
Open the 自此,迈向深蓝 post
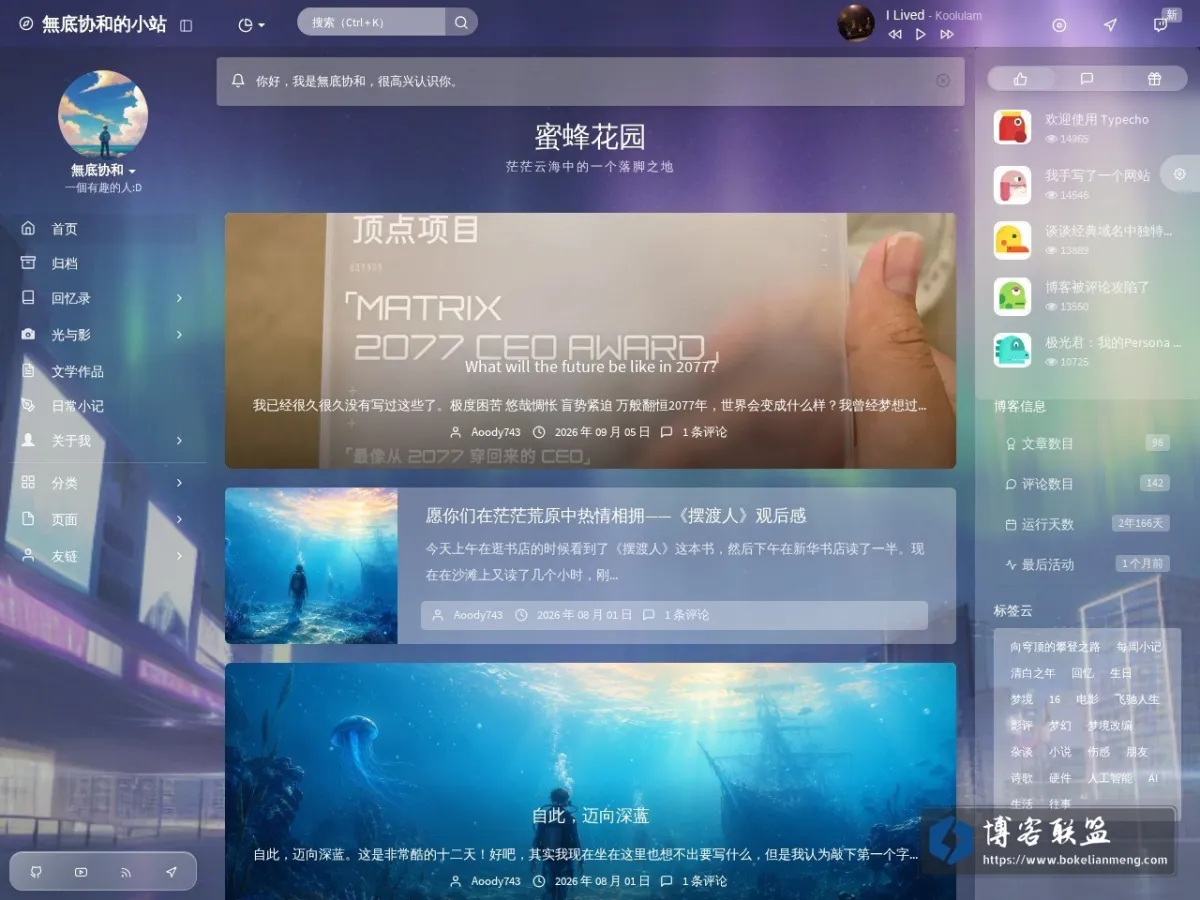tap(591, 816)
